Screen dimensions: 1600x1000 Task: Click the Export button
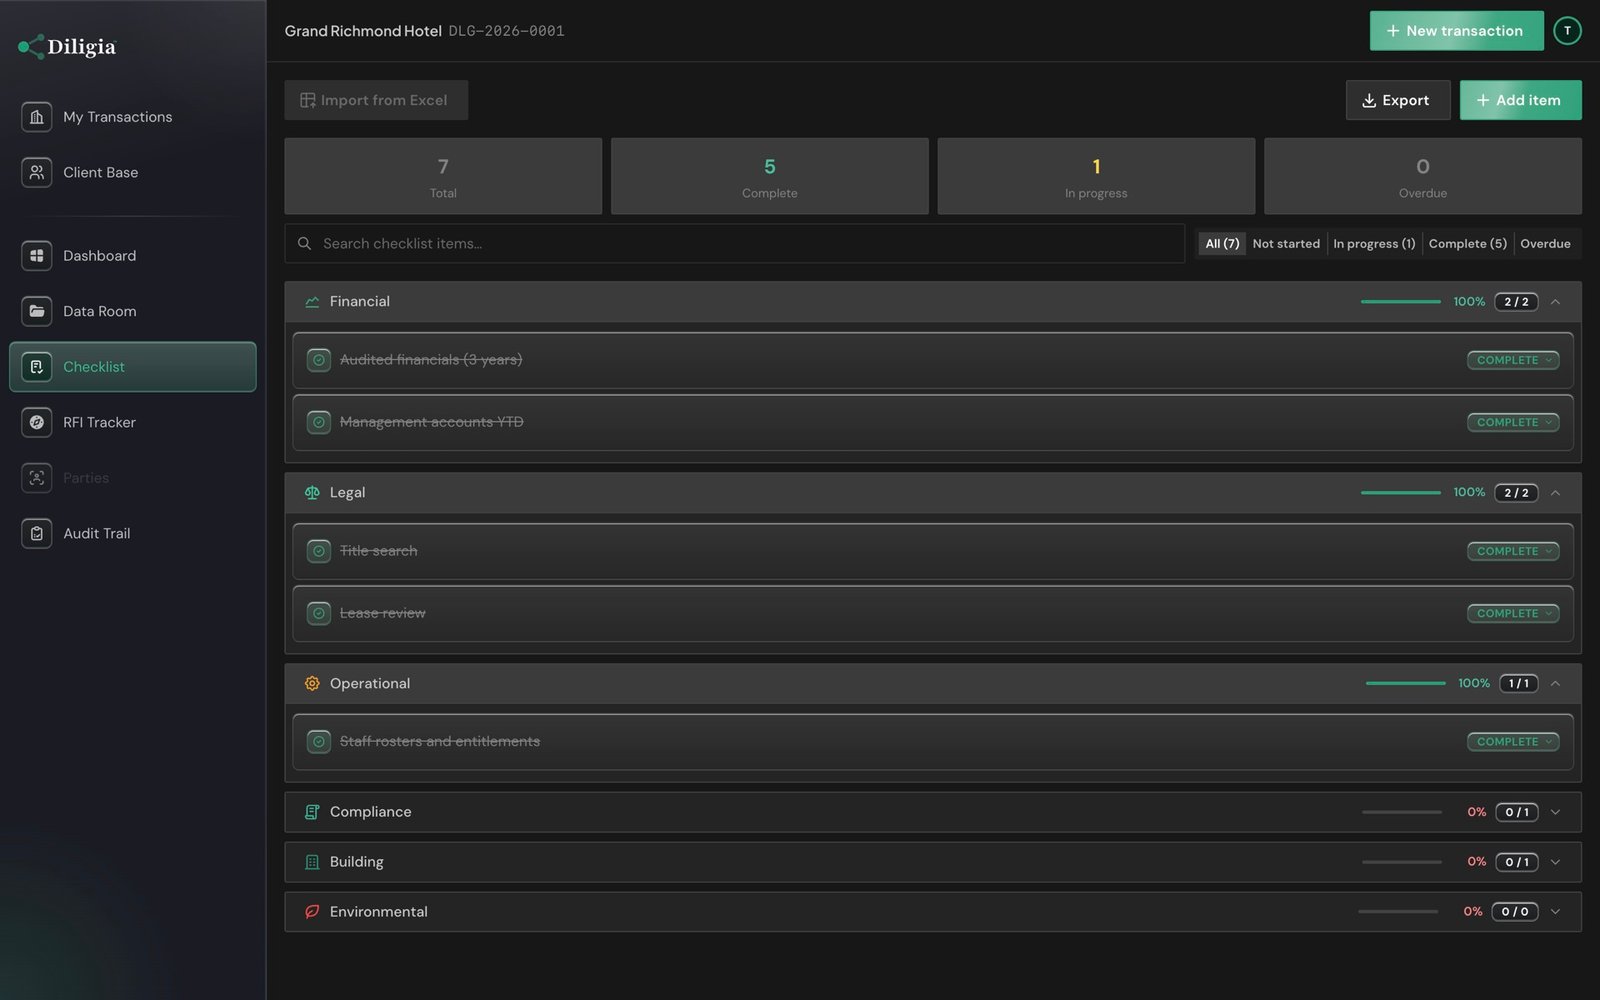coord(1397,100)
